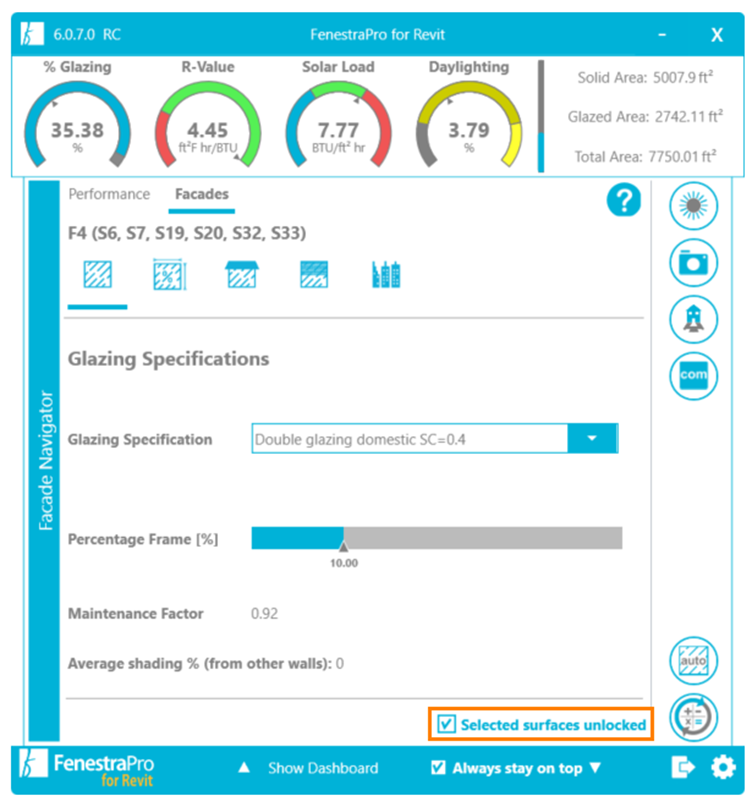Image resolution: width=752 pixels, height=807 pixels.
Task: Click the Solar Load gauge
Action: (338, 124)
